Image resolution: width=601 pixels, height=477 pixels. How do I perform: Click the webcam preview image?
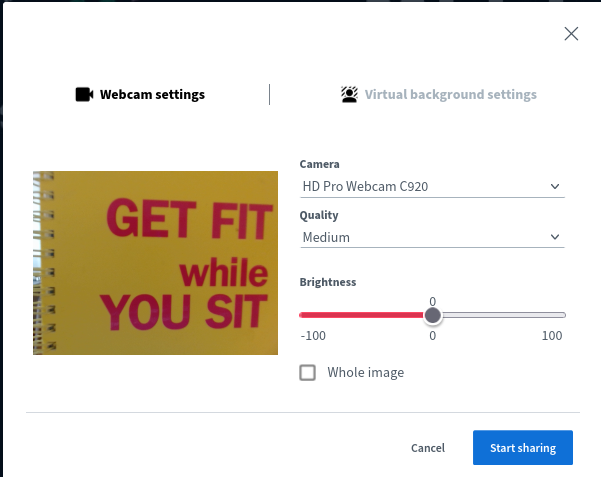(155, 262)
